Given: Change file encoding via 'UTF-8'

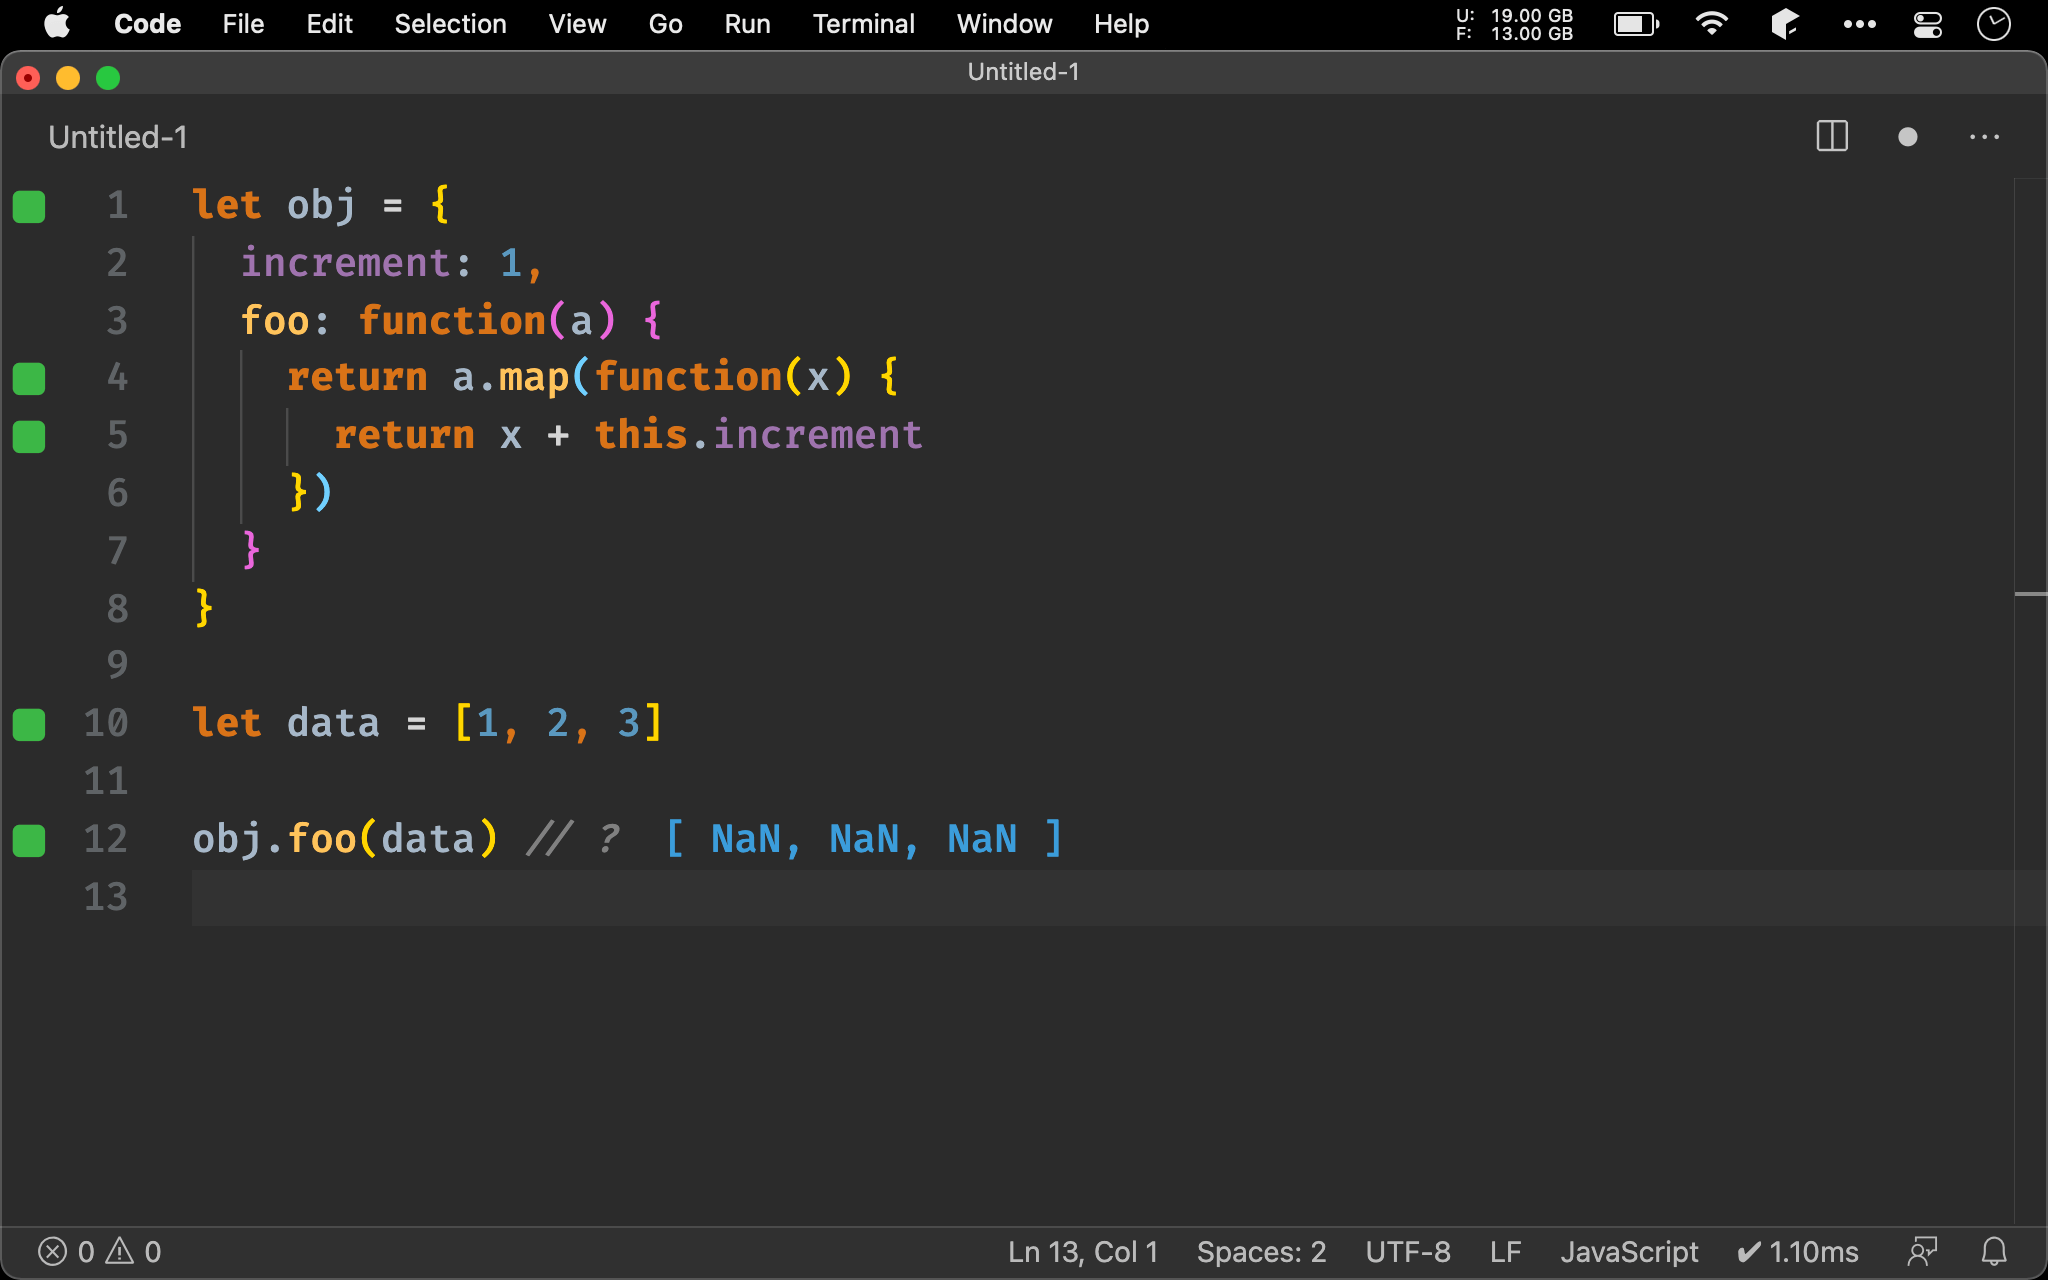Looking at the screenshot, I should click(1408, 1252).
